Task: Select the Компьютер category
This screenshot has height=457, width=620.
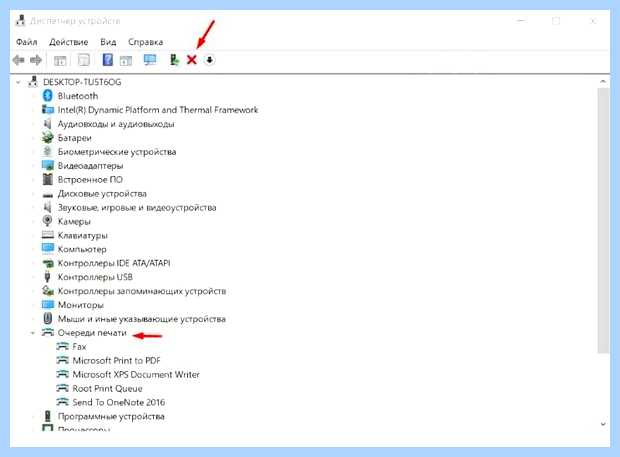Action: [x=82, y=249]
